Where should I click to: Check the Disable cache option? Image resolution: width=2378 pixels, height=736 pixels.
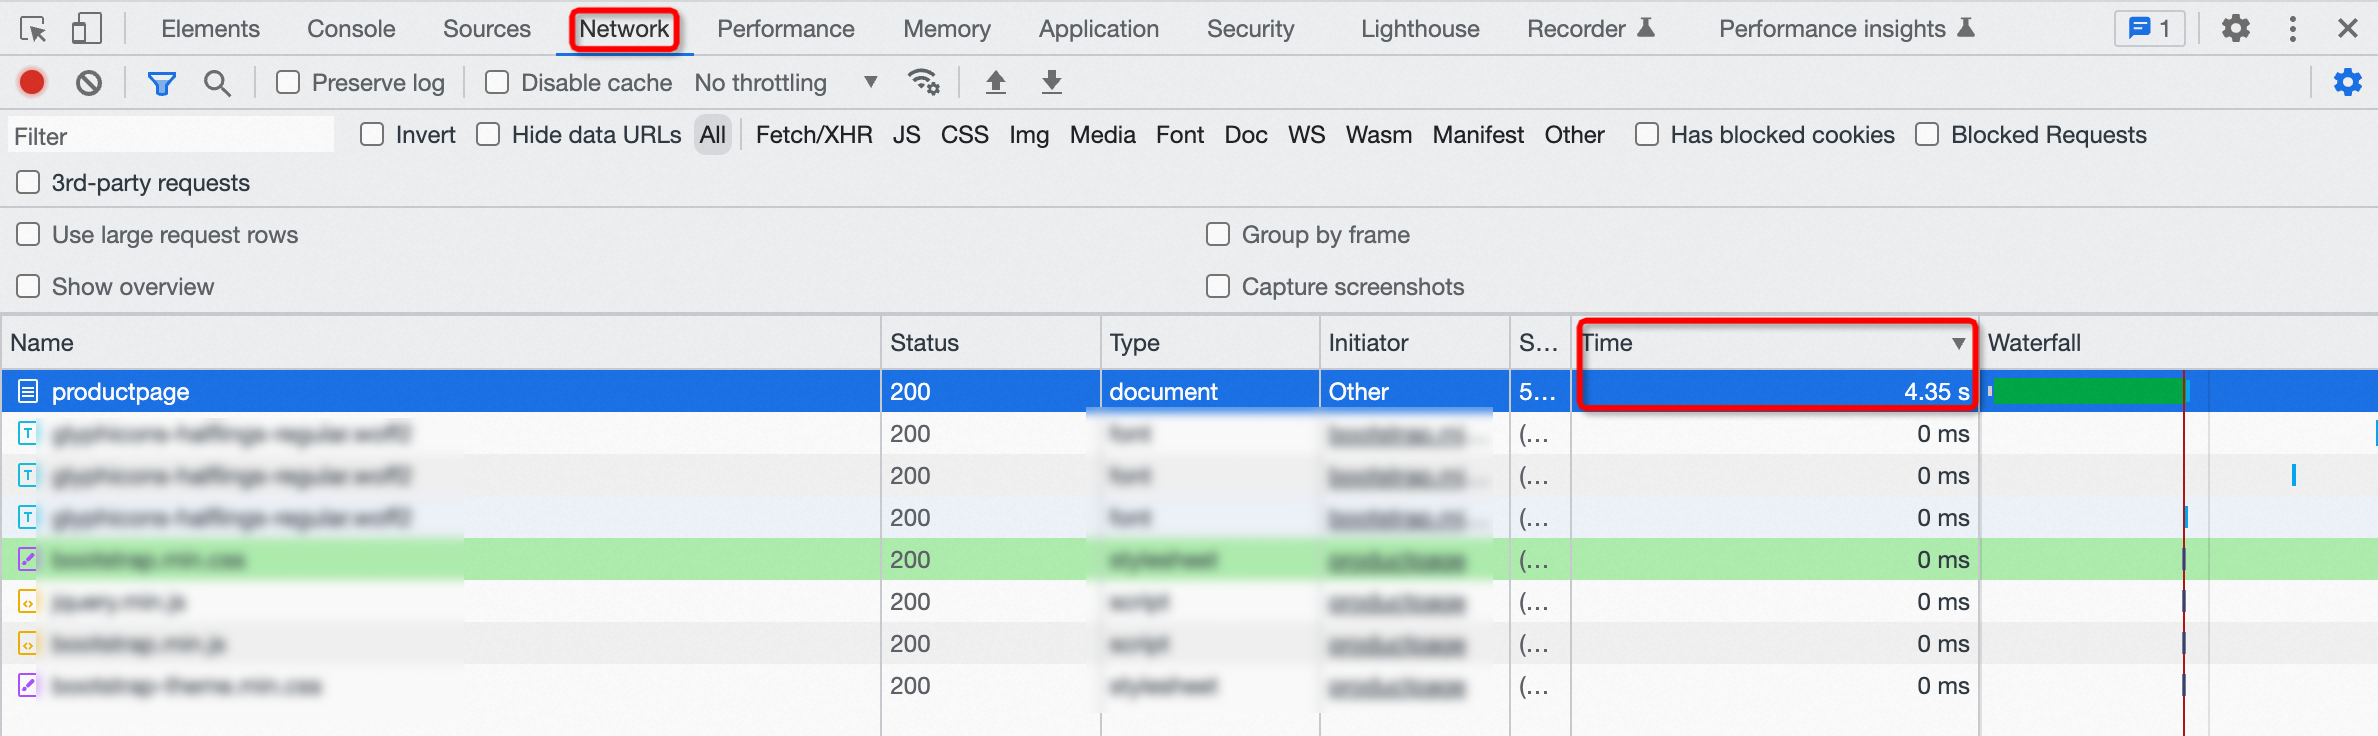coord(497,82)
